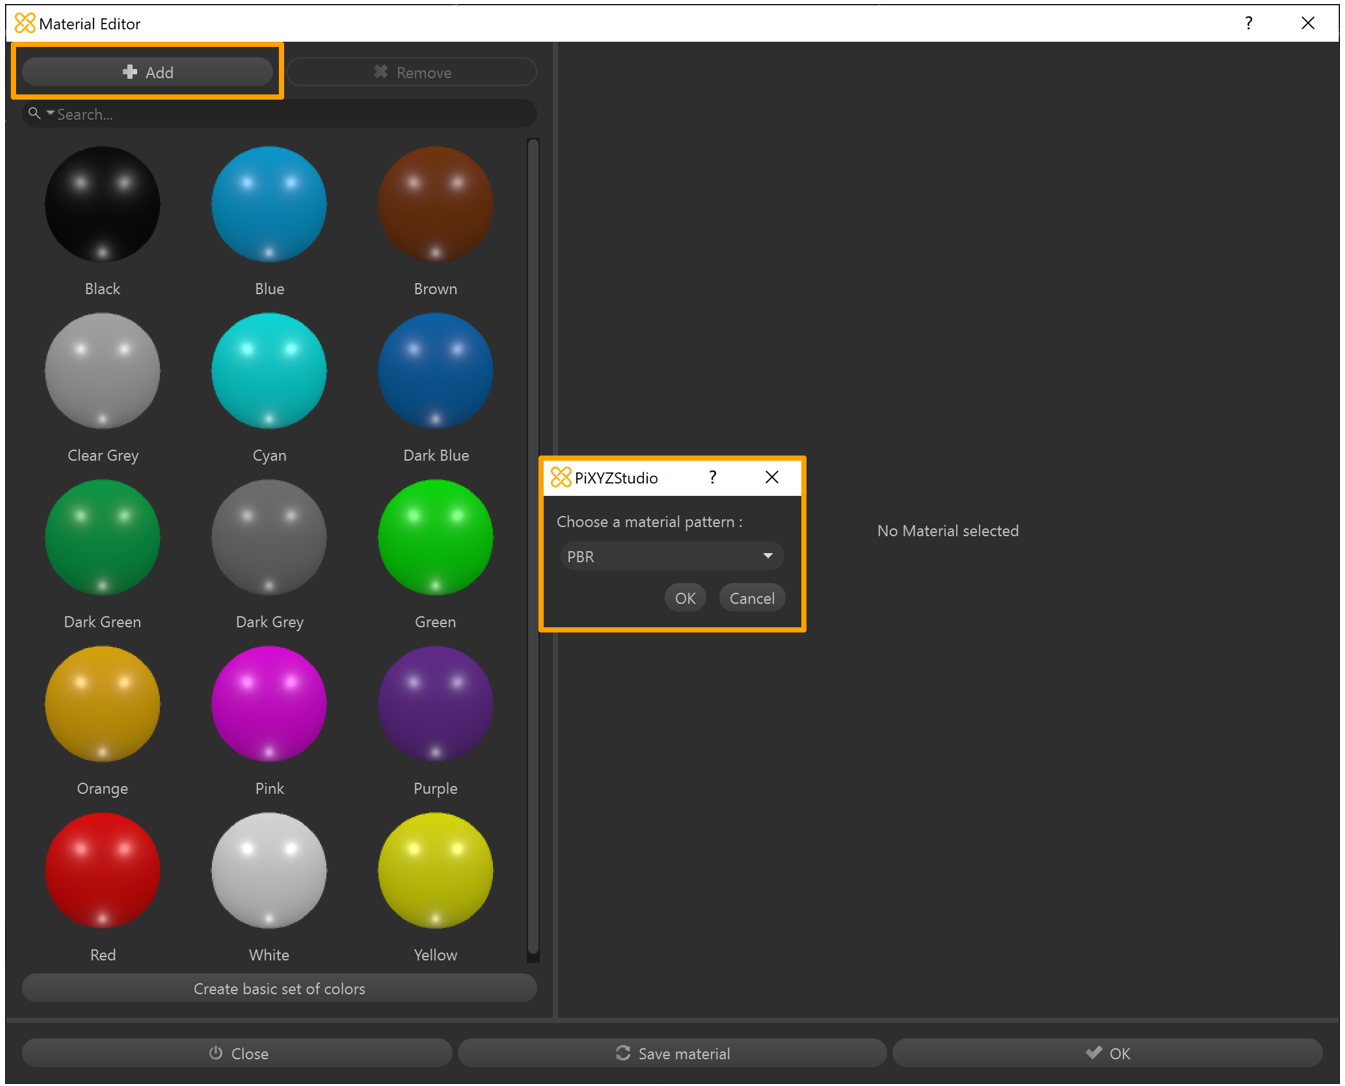This screenshot has width=1345, height=1086.
Task: Select the Pink material sphere
Action: point(269,704)
